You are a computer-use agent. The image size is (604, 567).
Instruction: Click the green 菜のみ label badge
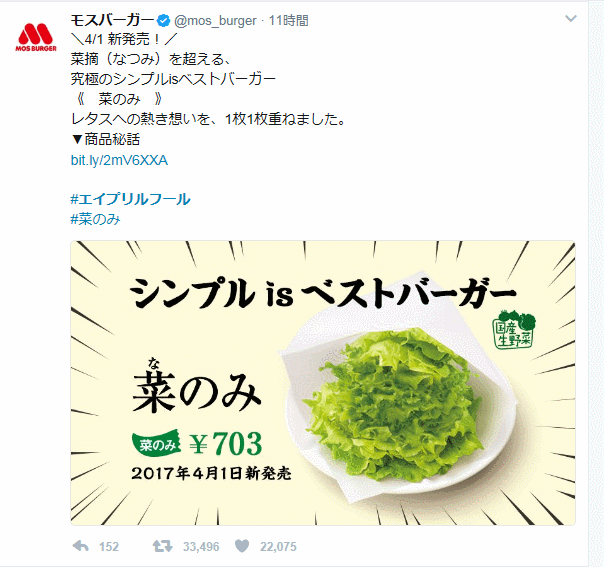pos(157,443)
